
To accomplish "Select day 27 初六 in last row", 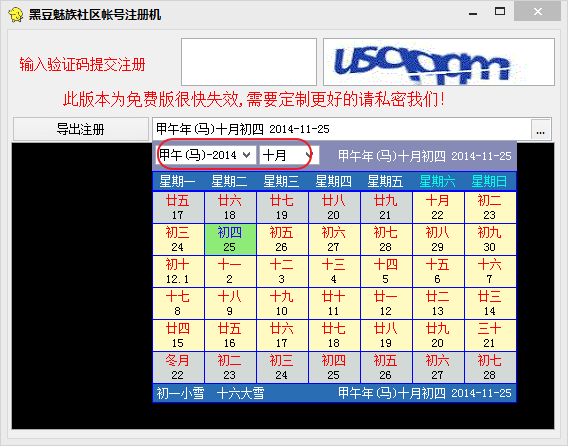I will [438, 367].
